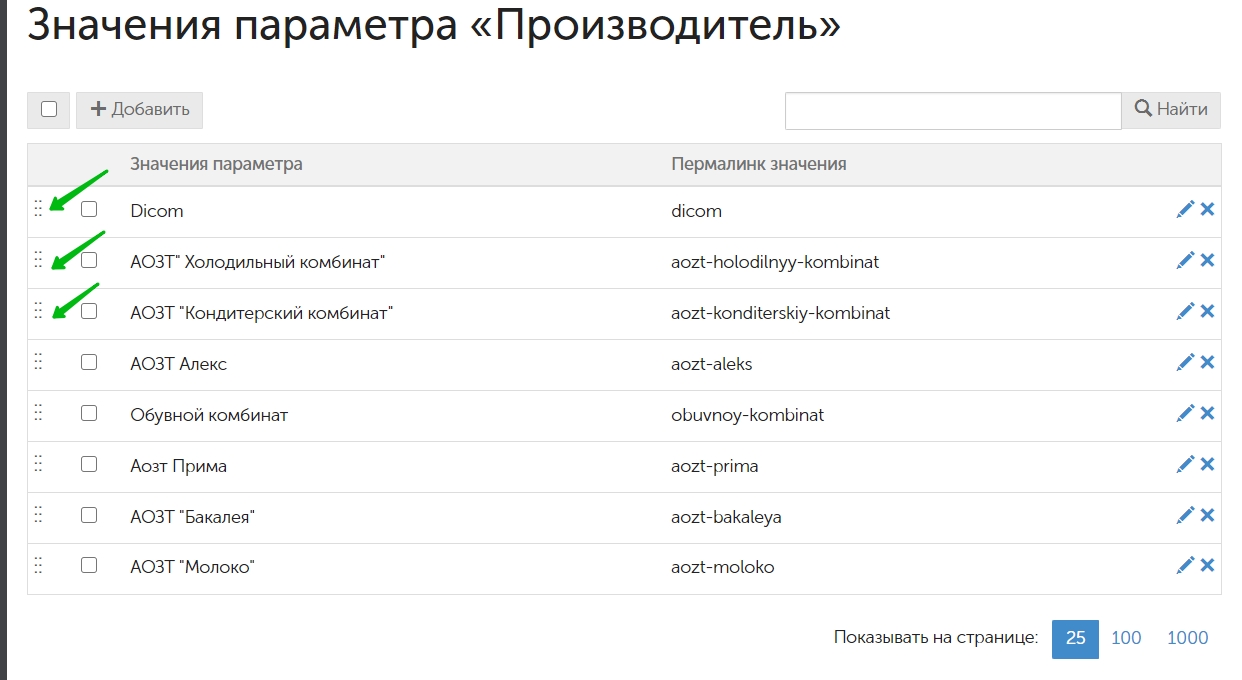Click the pencil icon for АОЗТ Алекс
Viewport: 1242px width, 680px height.
(x=1185, y=362)
